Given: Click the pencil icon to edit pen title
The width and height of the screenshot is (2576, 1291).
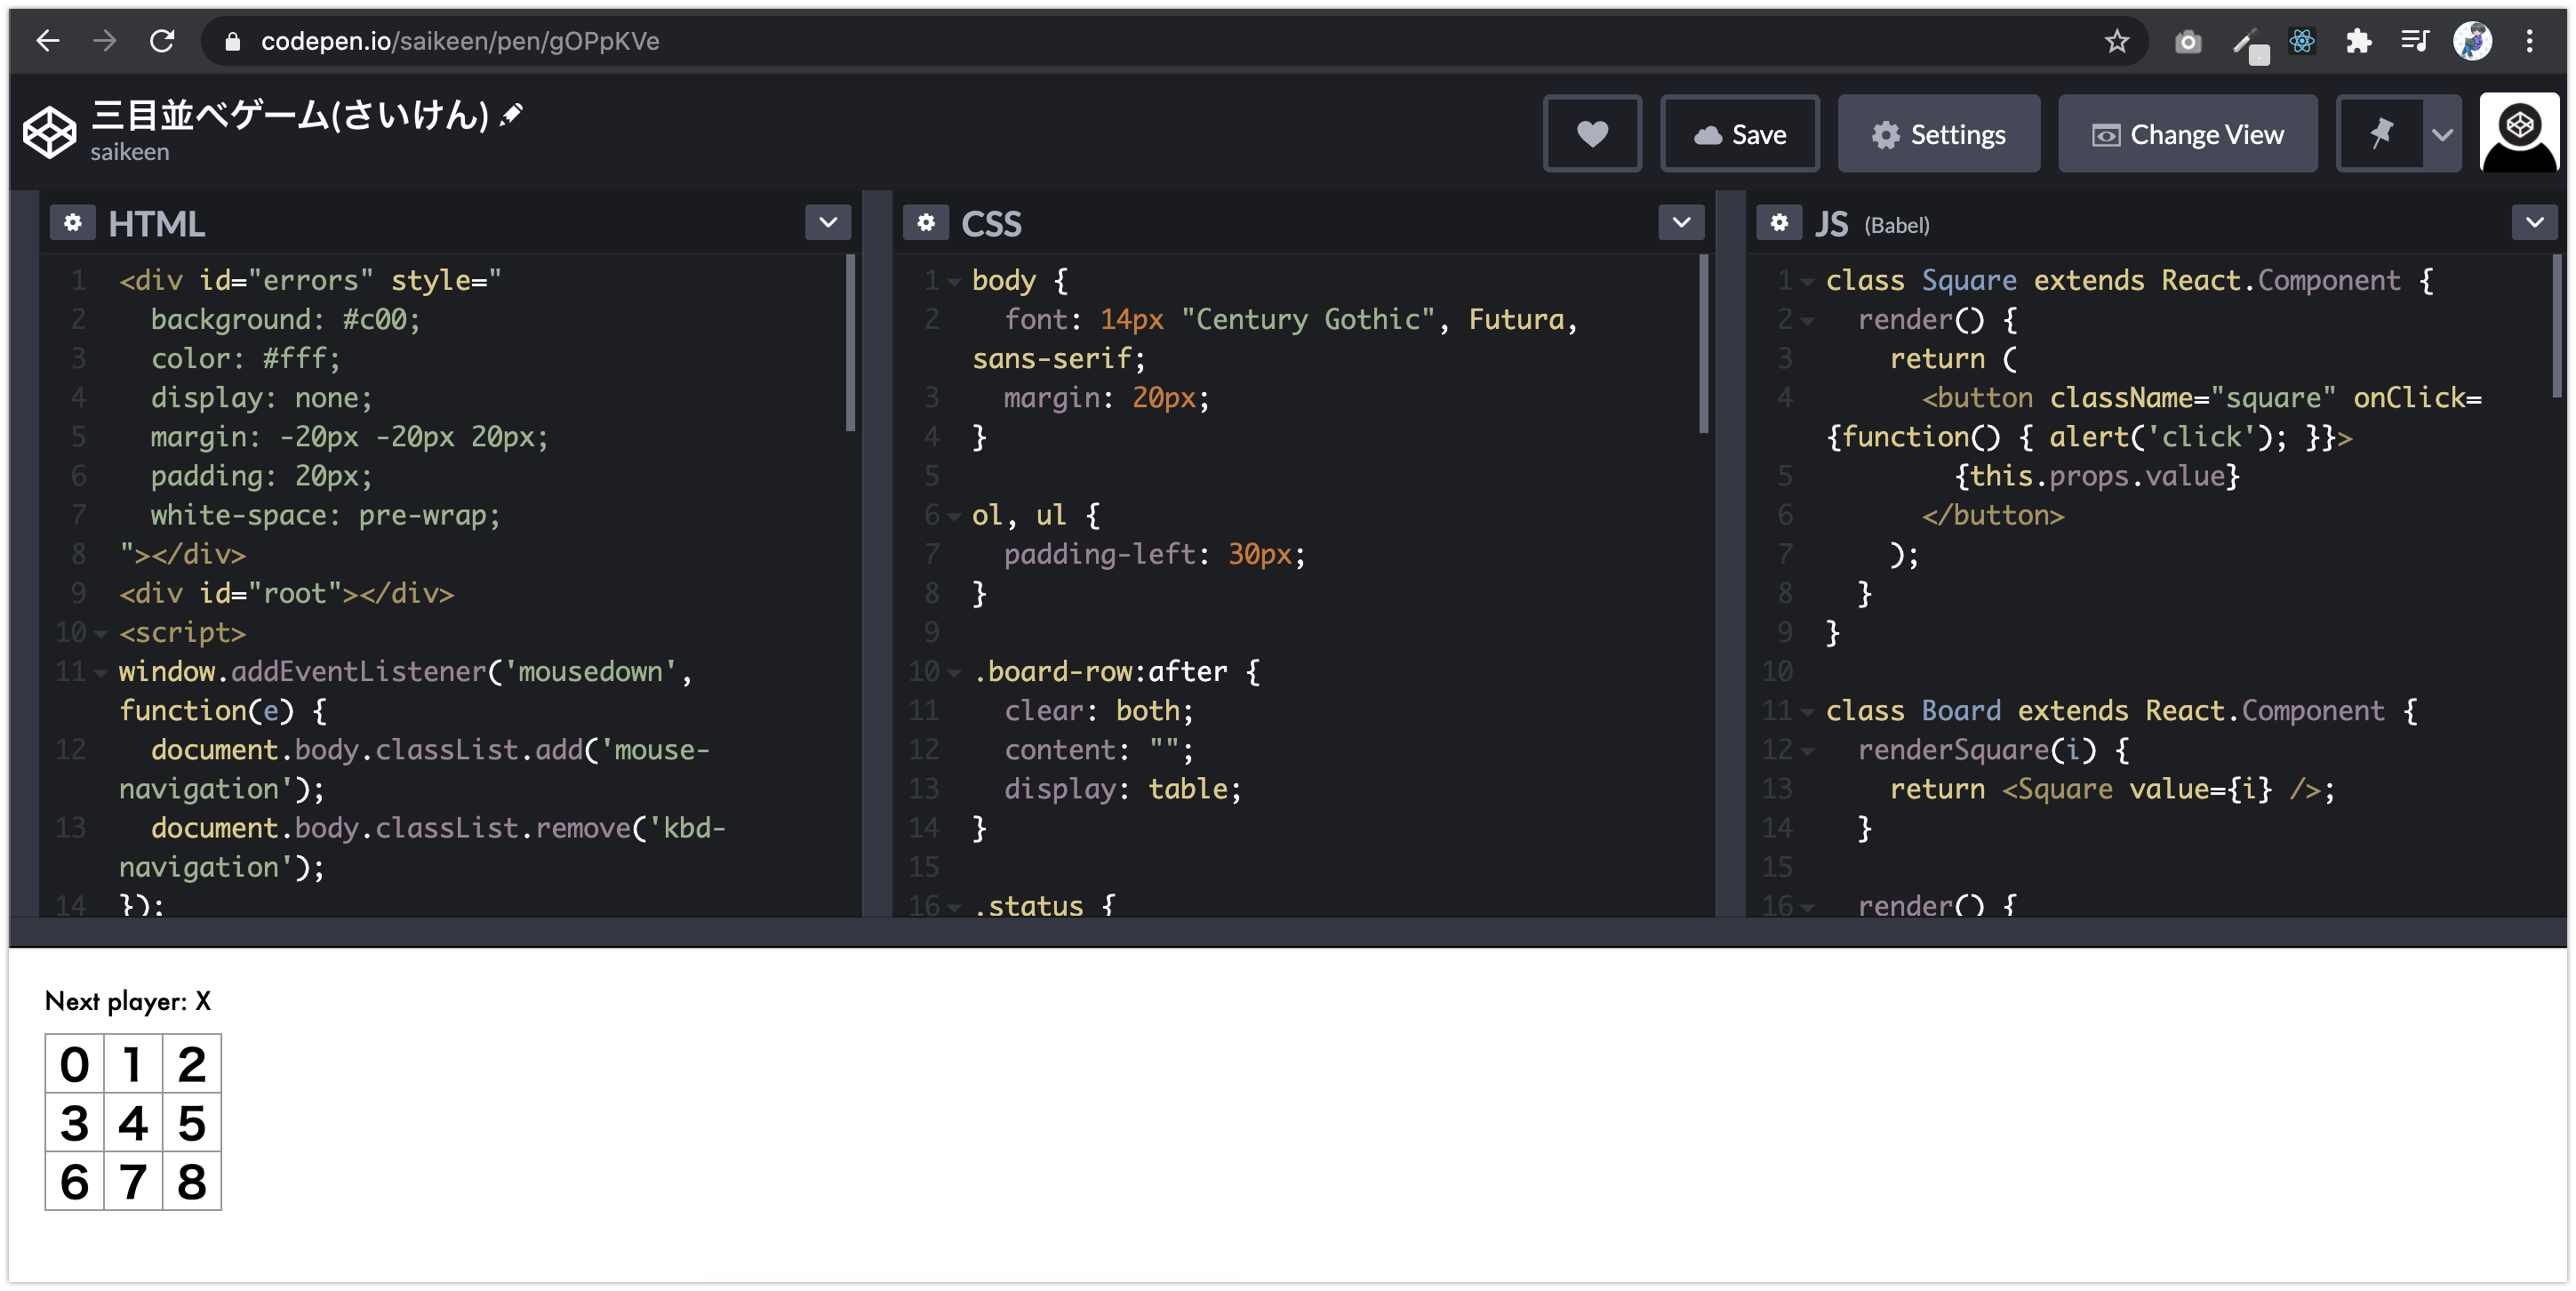Looking at the screenshot, I should (x=512, y=114).
